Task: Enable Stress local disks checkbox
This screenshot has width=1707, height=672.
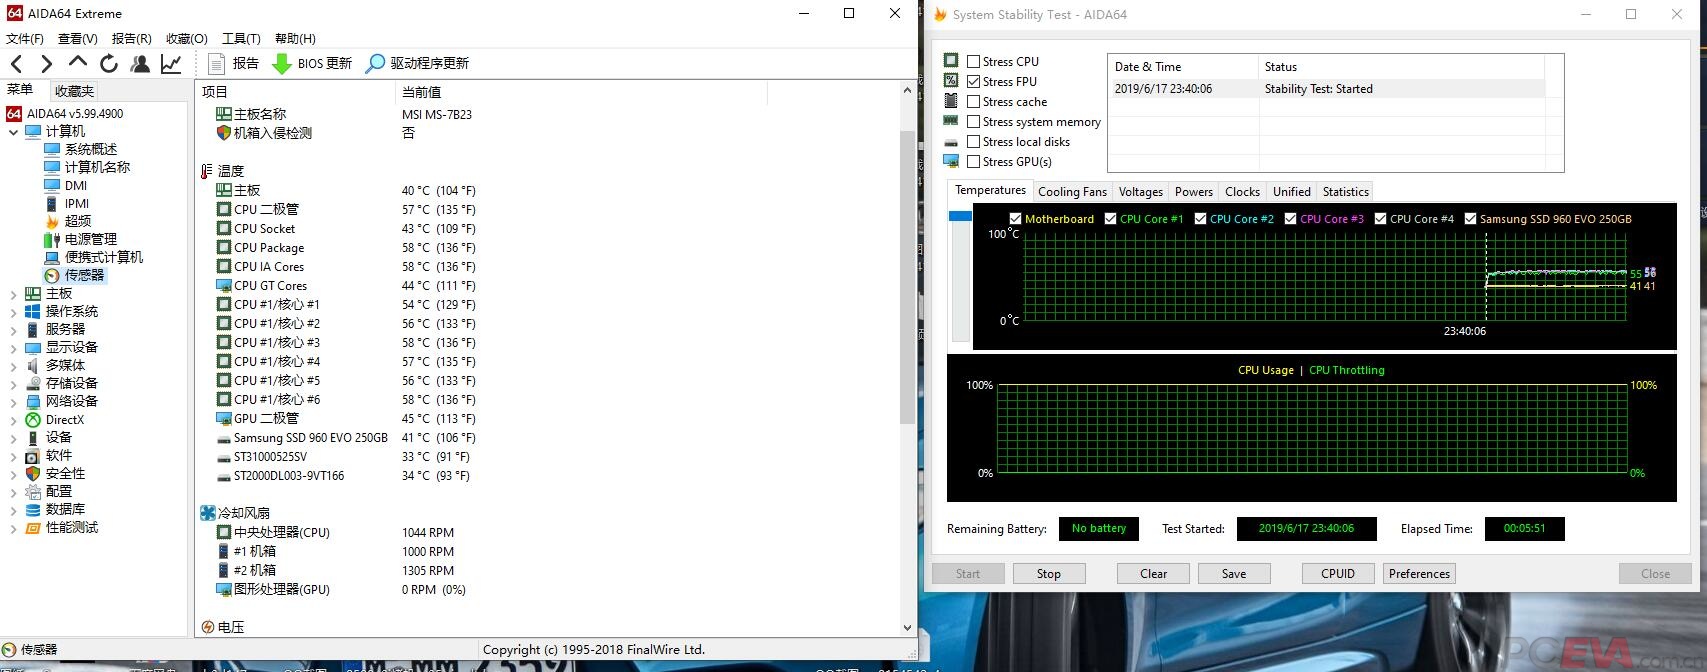Action: pyautogui.click(x=973, y=141)
